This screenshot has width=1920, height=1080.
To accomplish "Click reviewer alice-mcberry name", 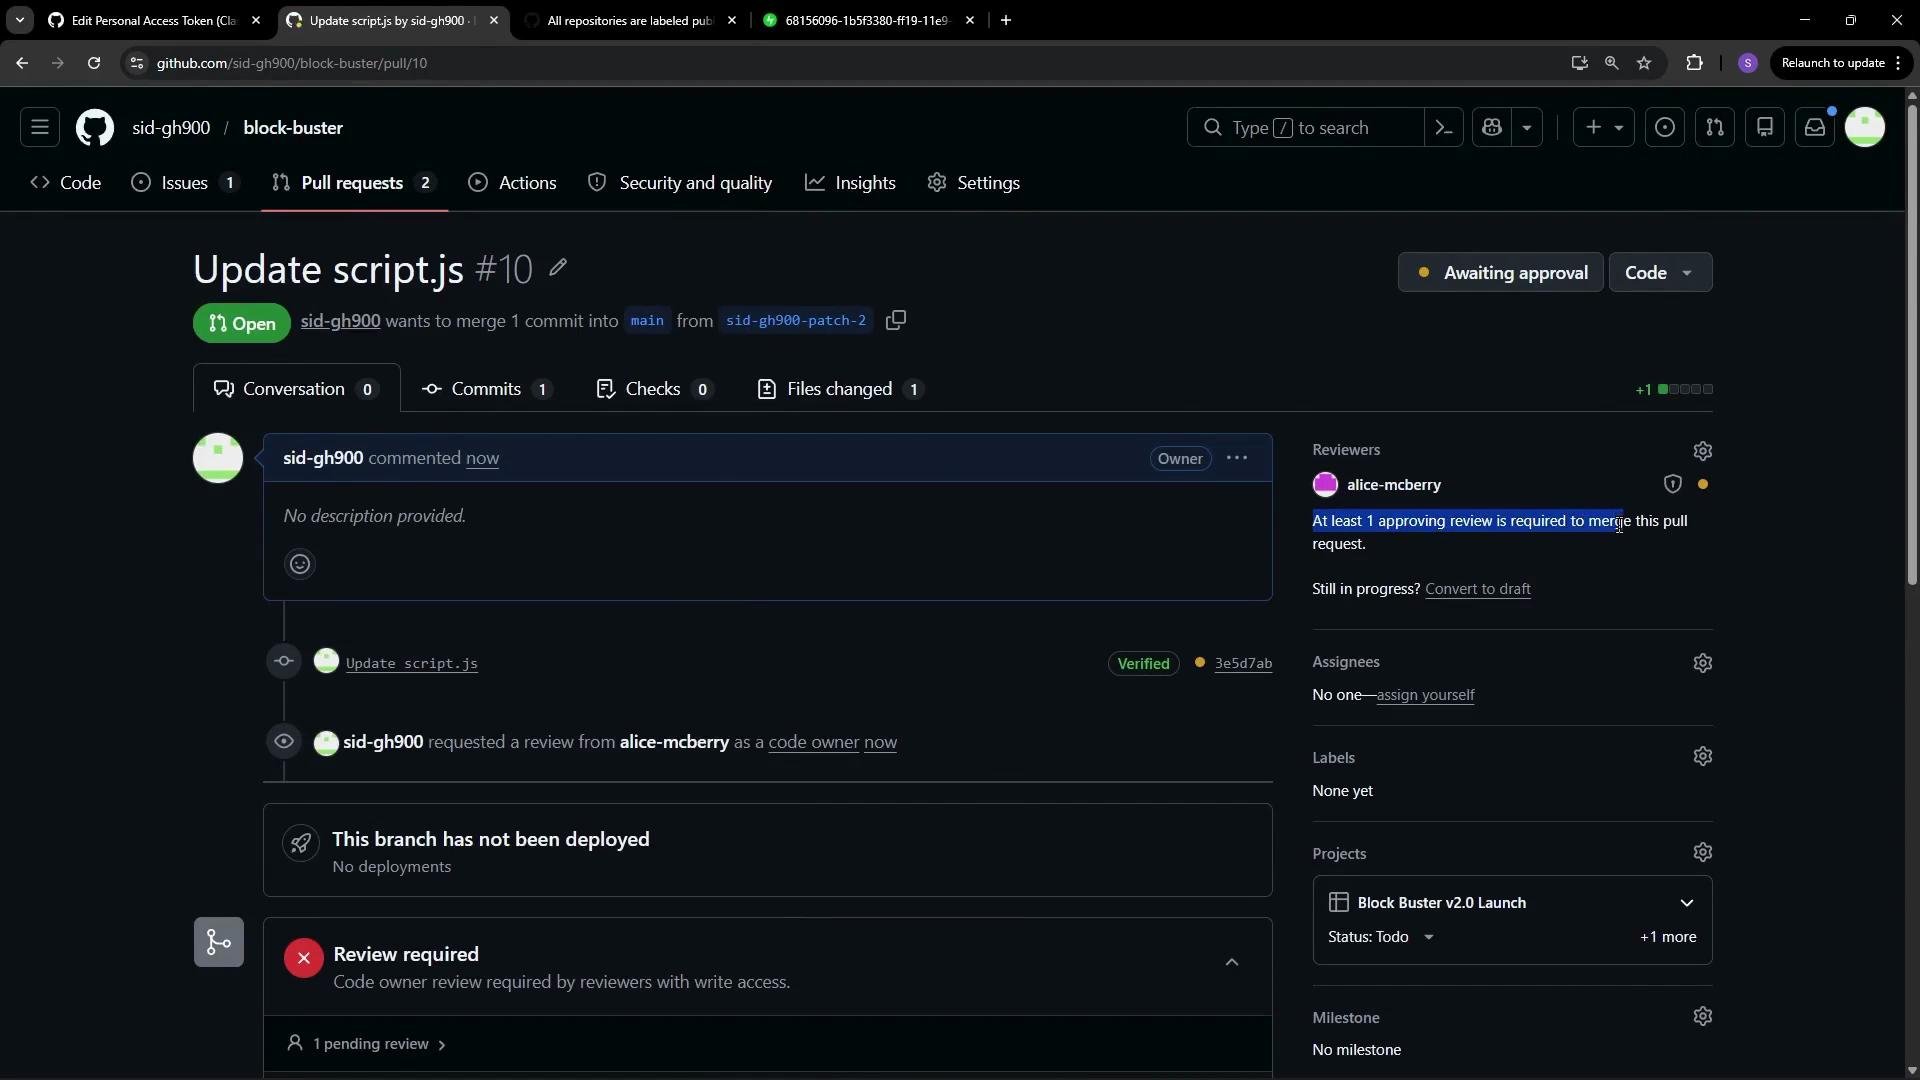I will tap(1393, 484).
